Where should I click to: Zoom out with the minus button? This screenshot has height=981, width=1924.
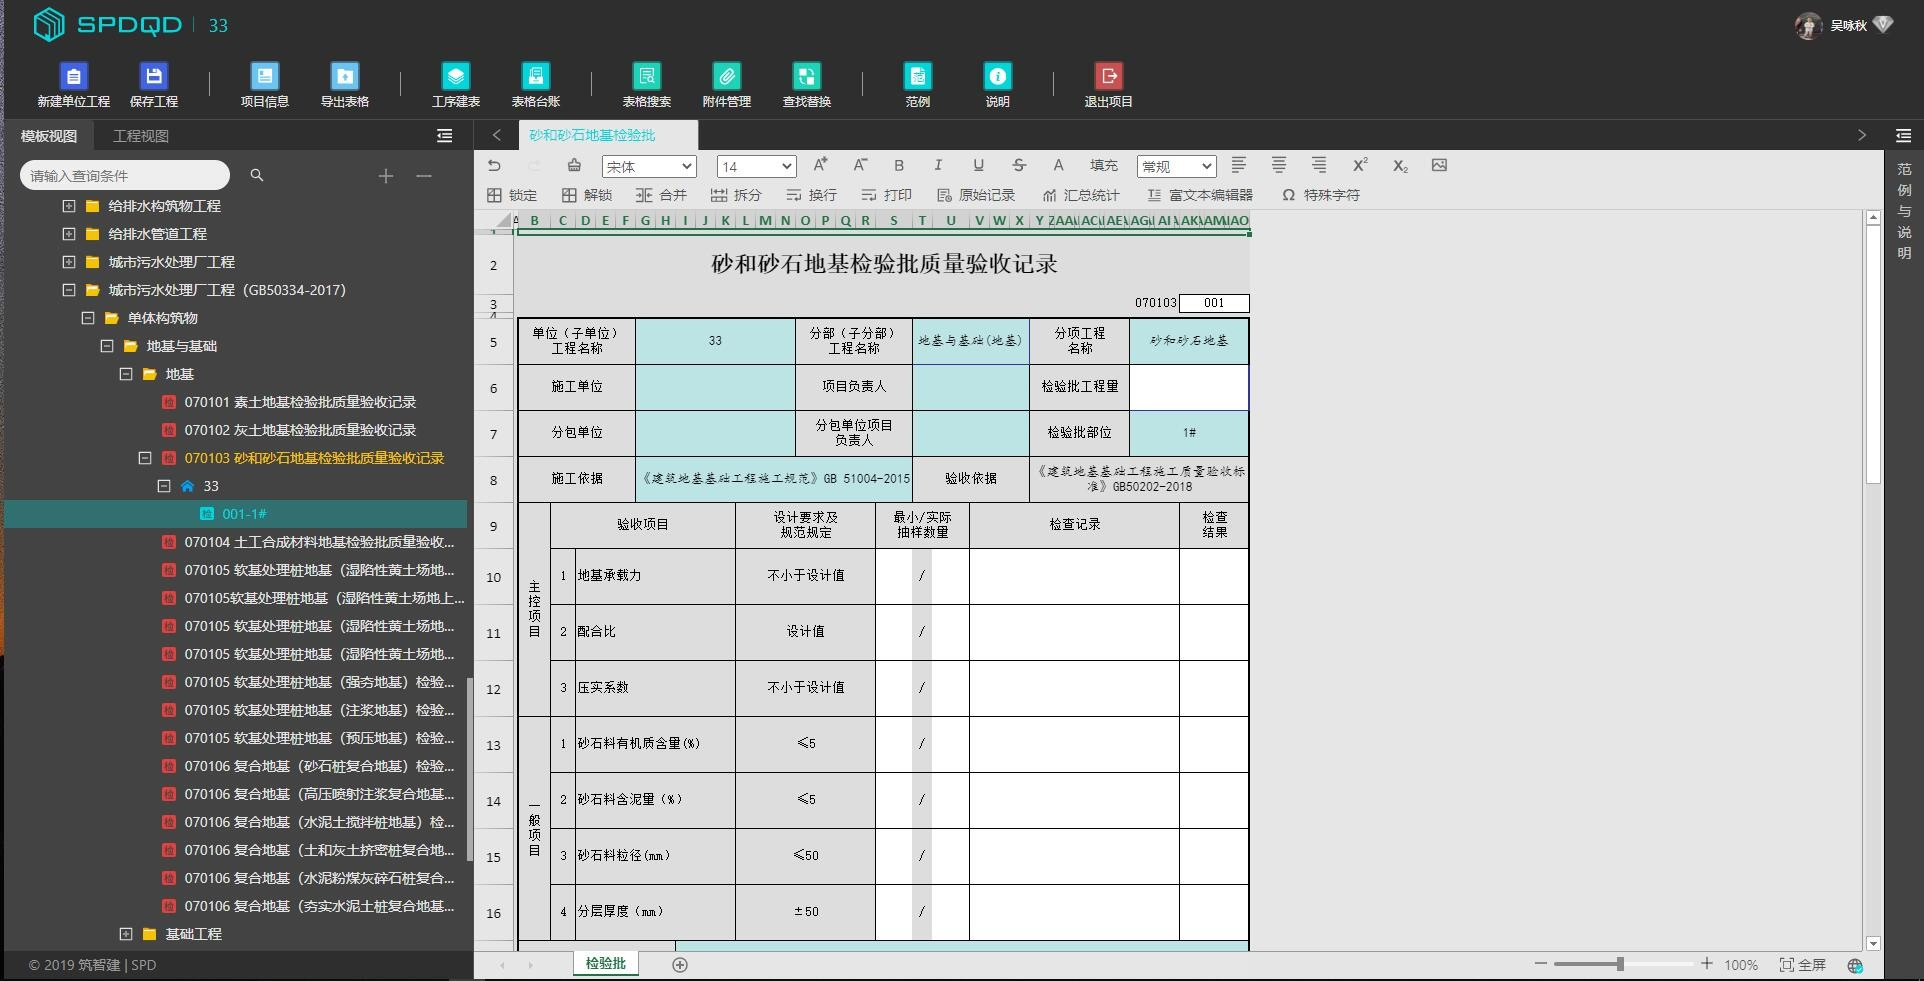pyautogui.click(x=1541, y=964)
